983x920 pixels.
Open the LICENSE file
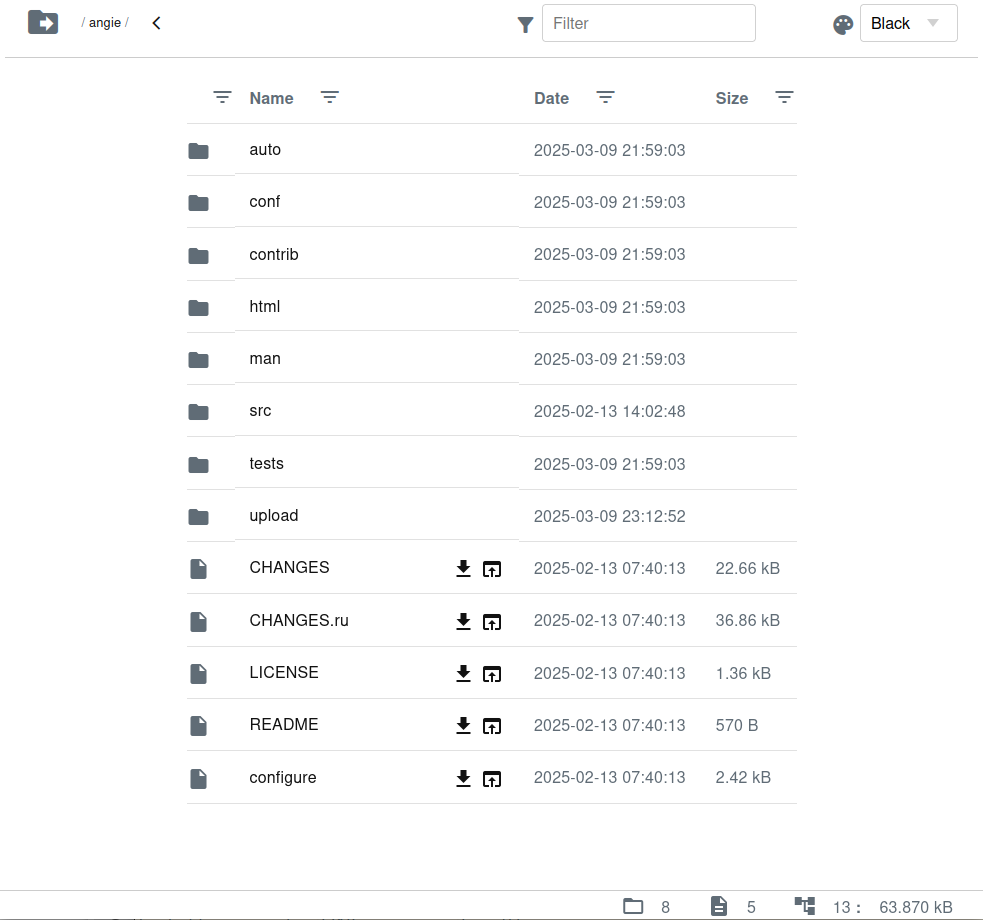click(284, 673)
